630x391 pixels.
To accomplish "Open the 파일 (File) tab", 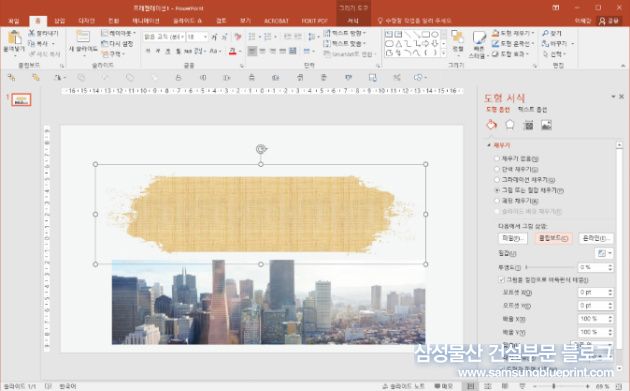I will coord(13,21).
